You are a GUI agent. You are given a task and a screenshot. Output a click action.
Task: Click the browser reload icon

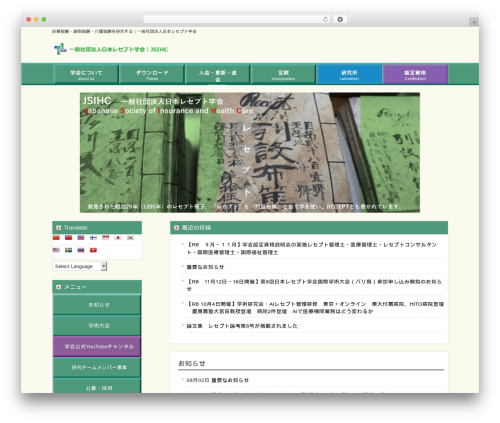point(325,19)
